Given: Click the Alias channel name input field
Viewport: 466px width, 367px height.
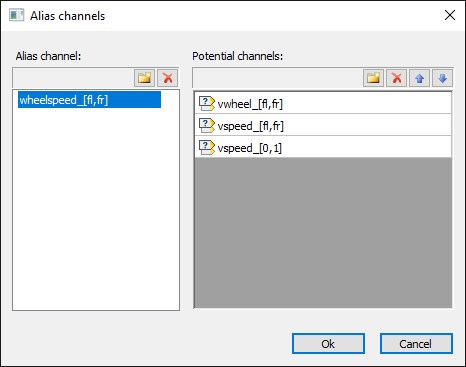Looking at the screenshot, I should [x=73, y=78].
